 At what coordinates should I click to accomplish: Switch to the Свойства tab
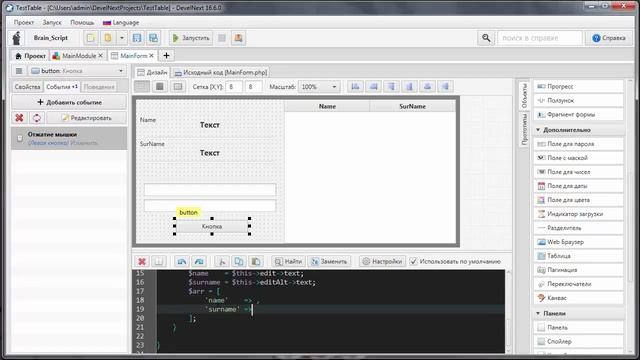click(x=27, y=87)
